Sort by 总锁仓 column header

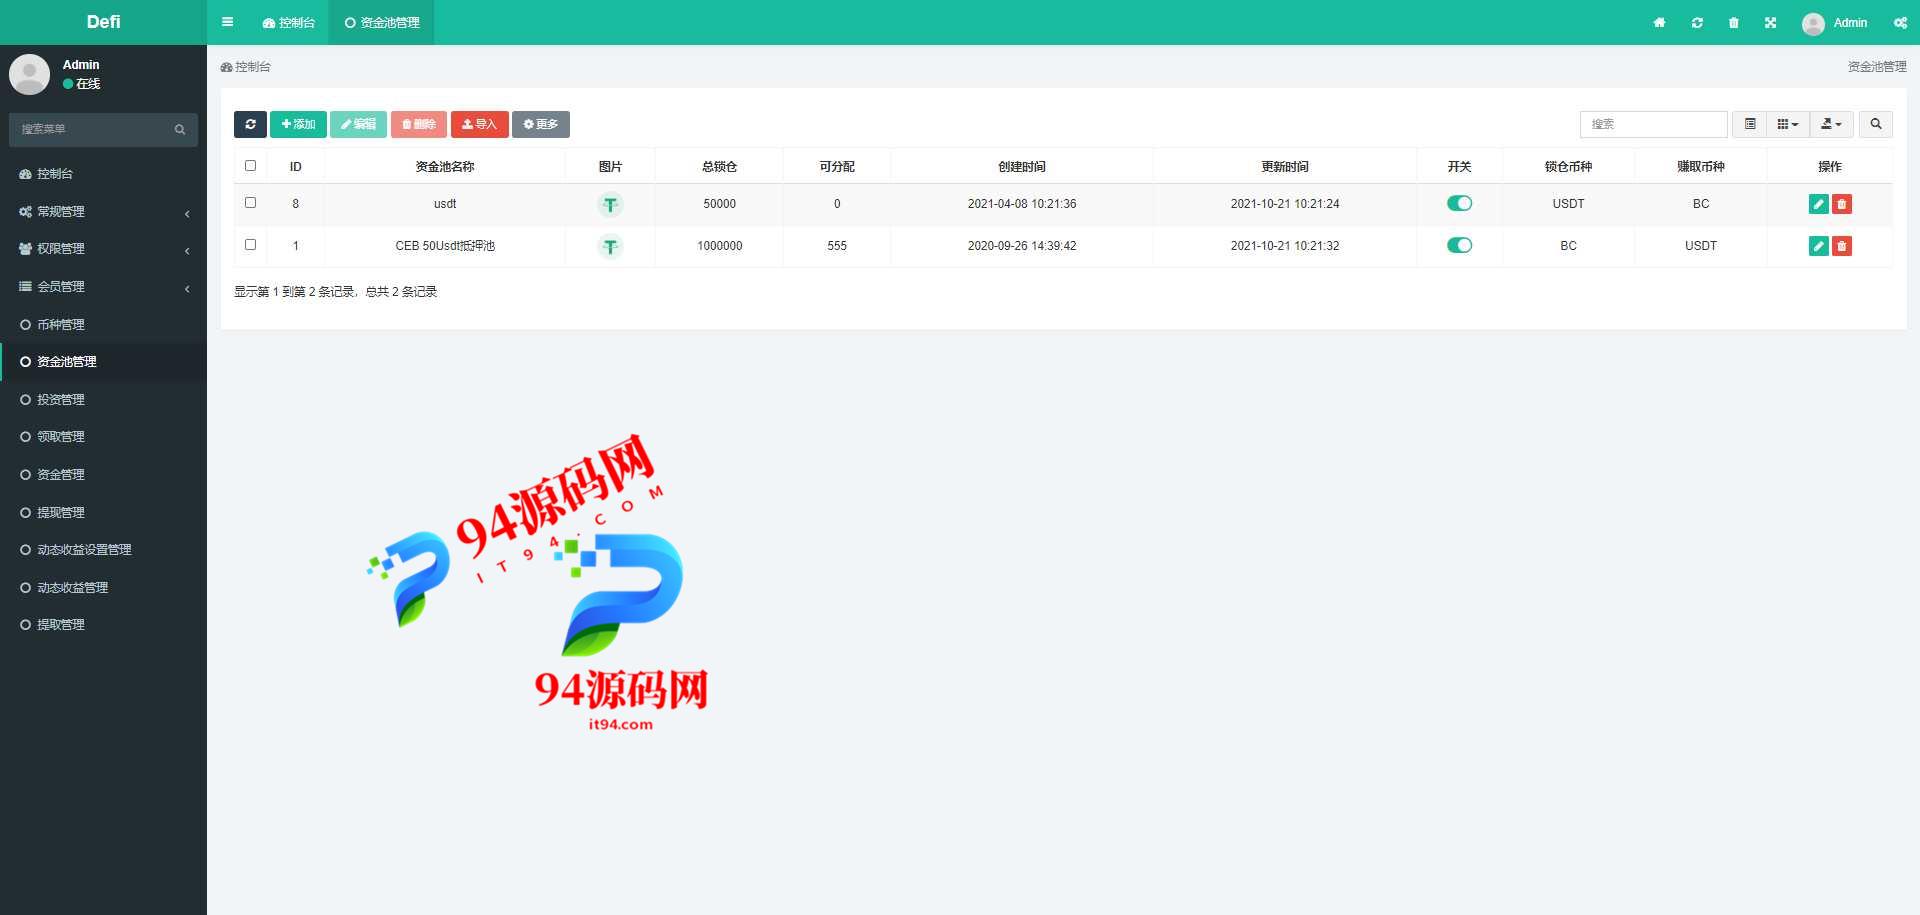click(x=719, y=167)
